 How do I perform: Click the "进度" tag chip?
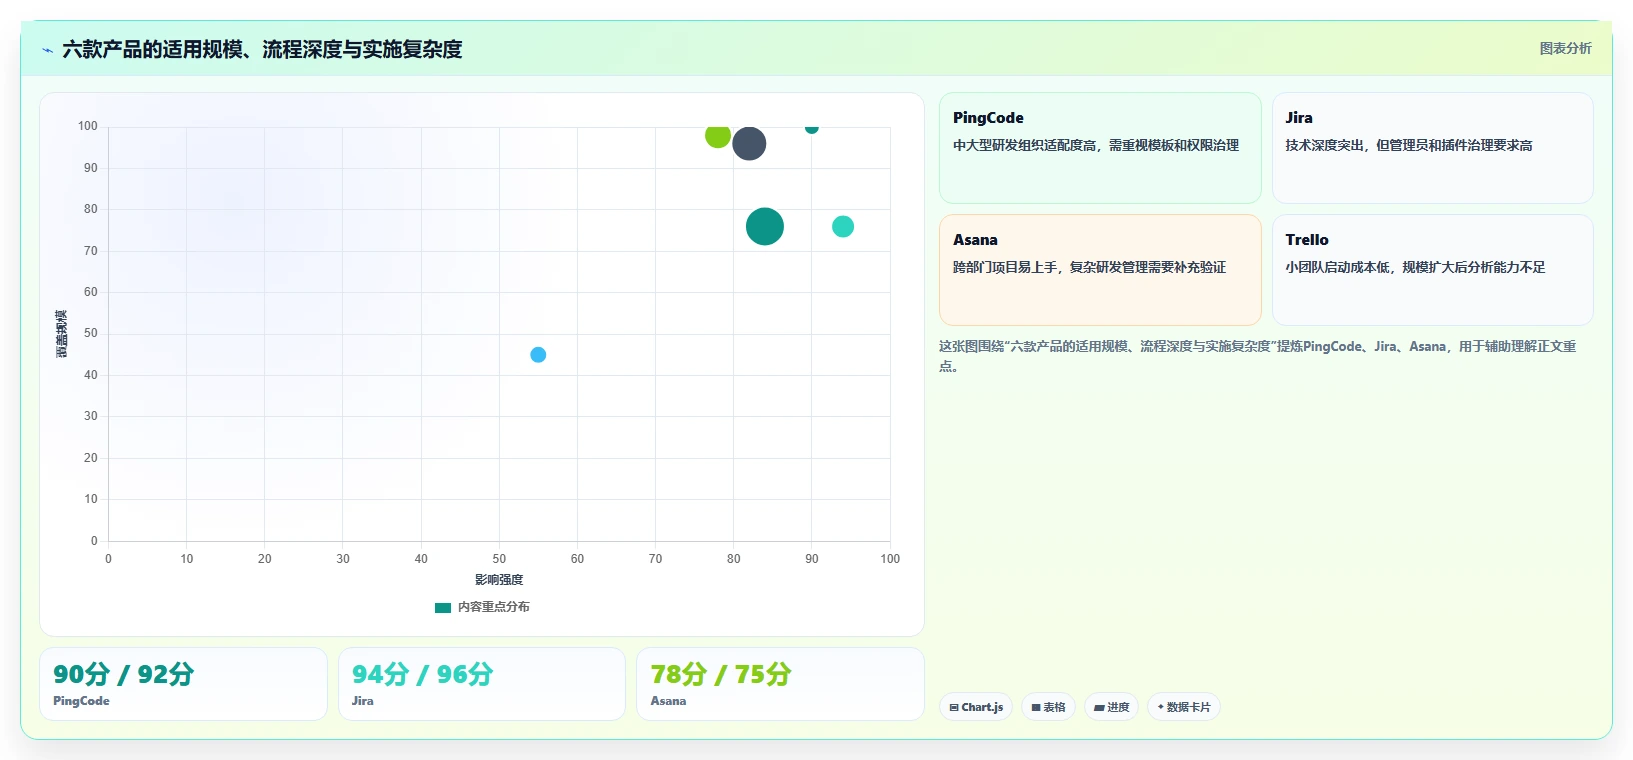[x=1111, y=707]
